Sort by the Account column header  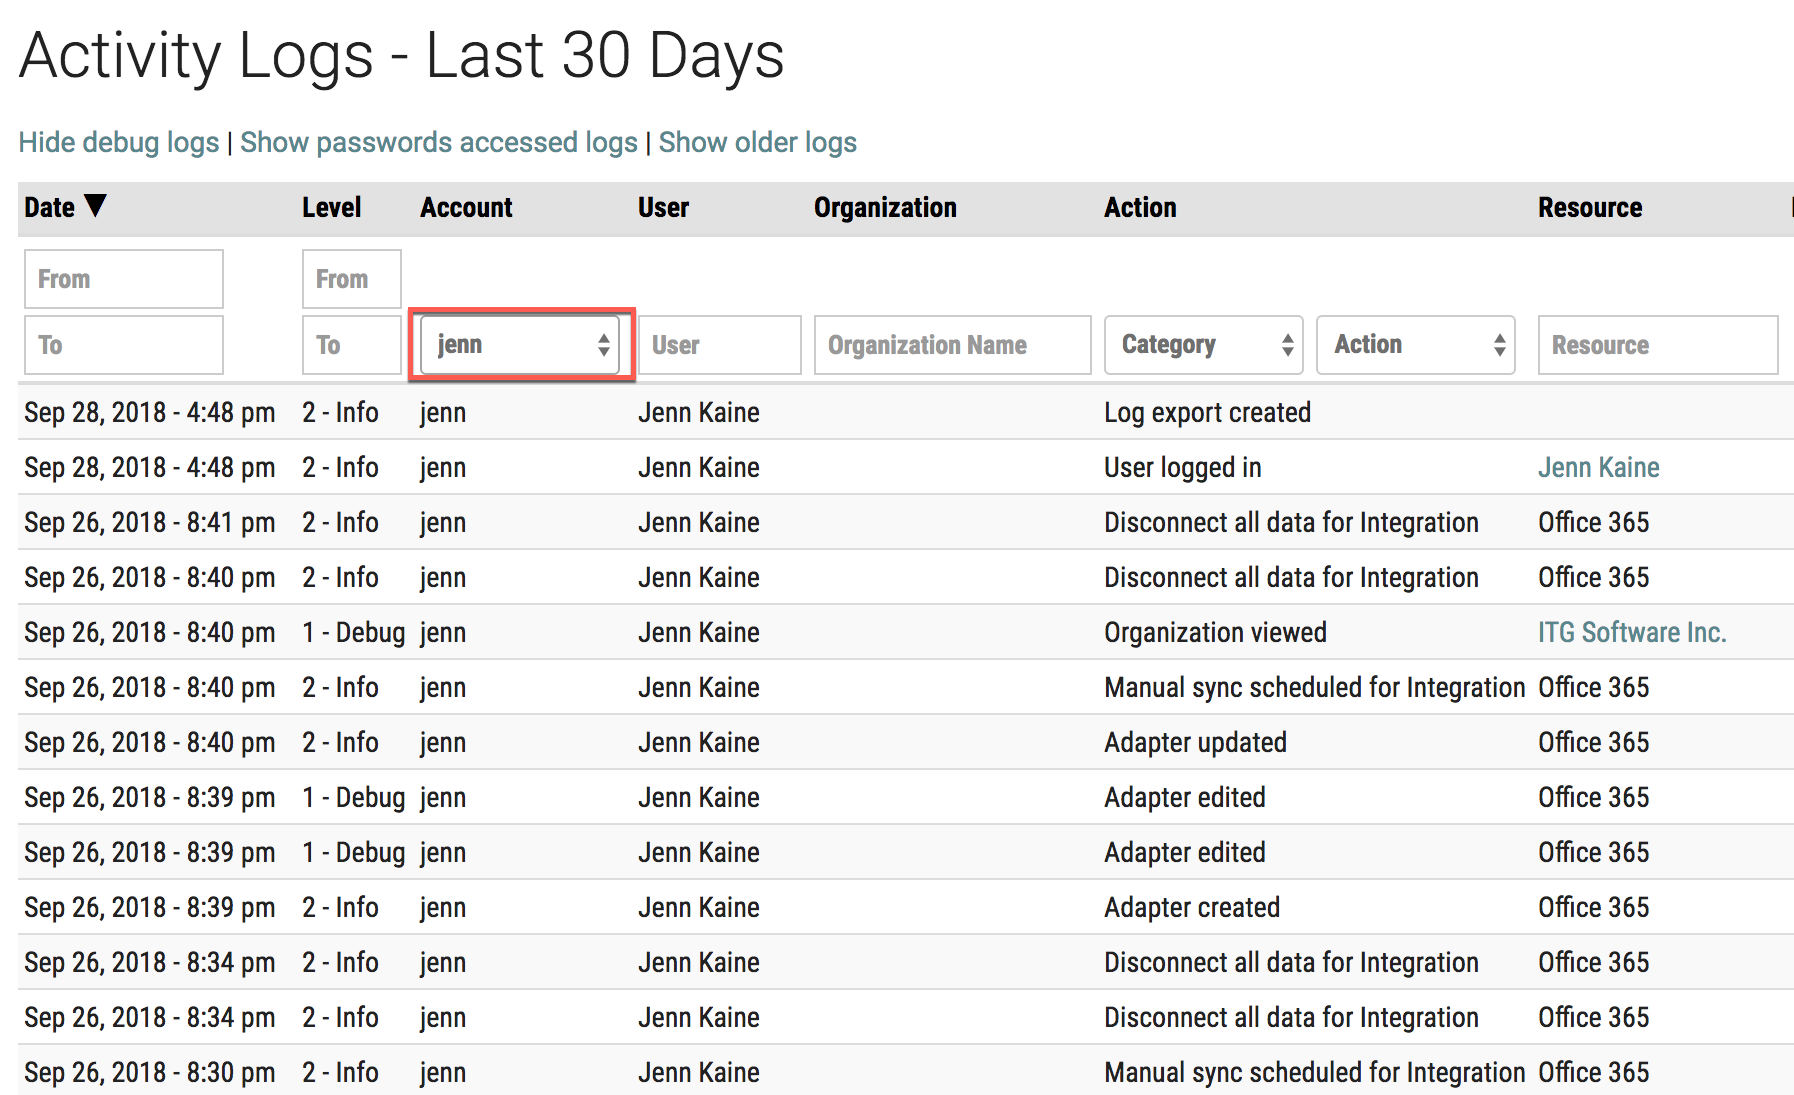coord(466,207)
